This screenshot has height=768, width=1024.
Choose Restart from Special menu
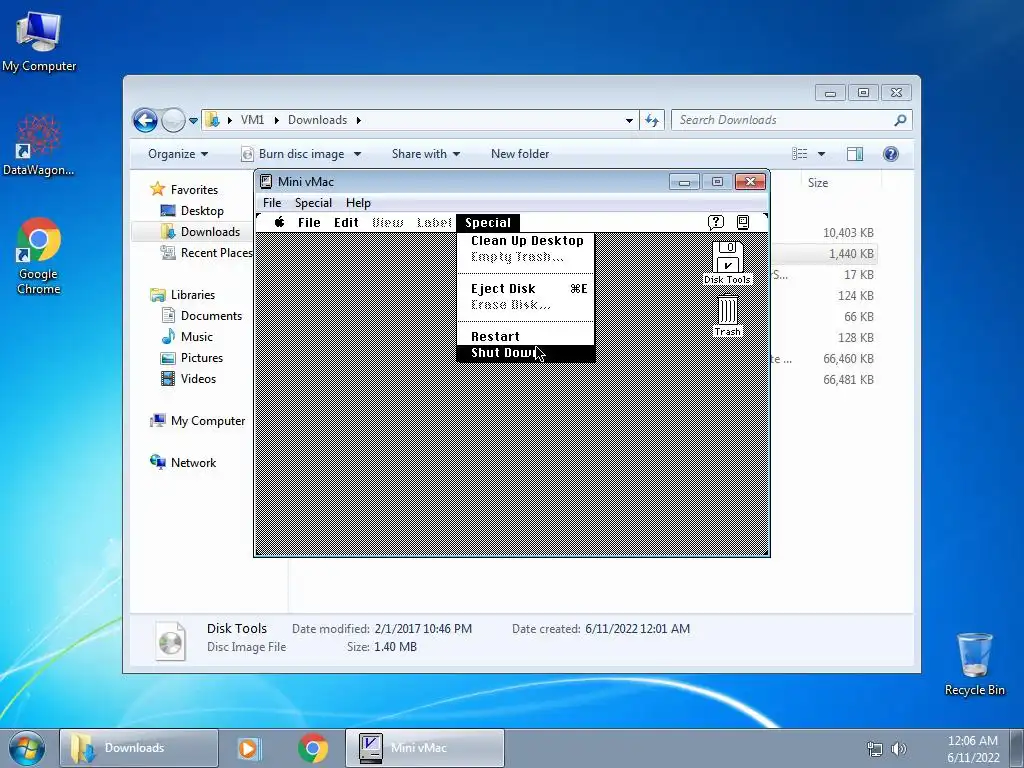[x=526, y=336]
